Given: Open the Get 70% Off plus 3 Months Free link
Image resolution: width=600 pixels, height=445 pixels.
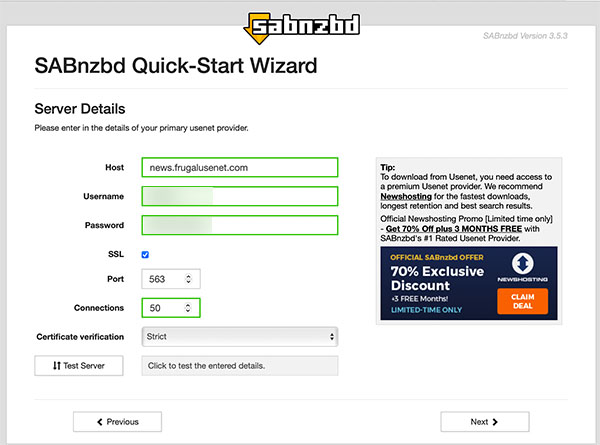Looking at the screenshot, I should [x=453, y=229].
